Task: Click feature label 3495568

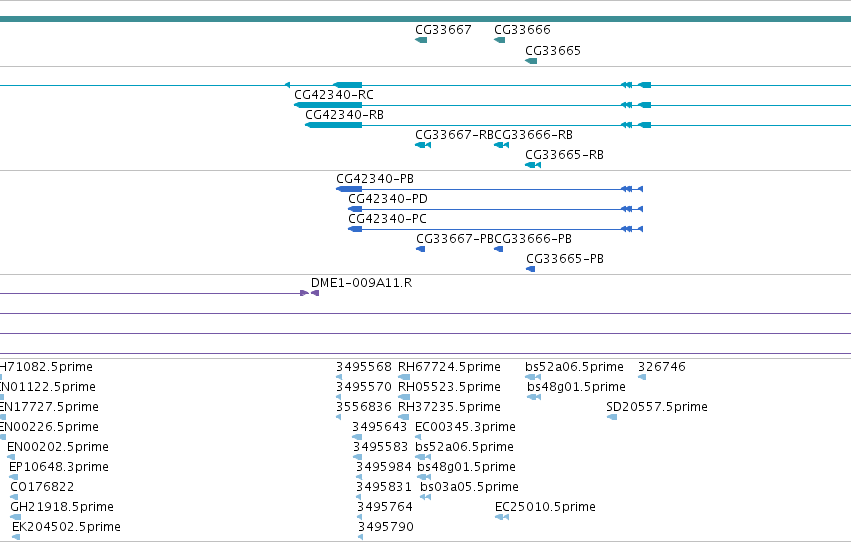Action: click(364, 367)
